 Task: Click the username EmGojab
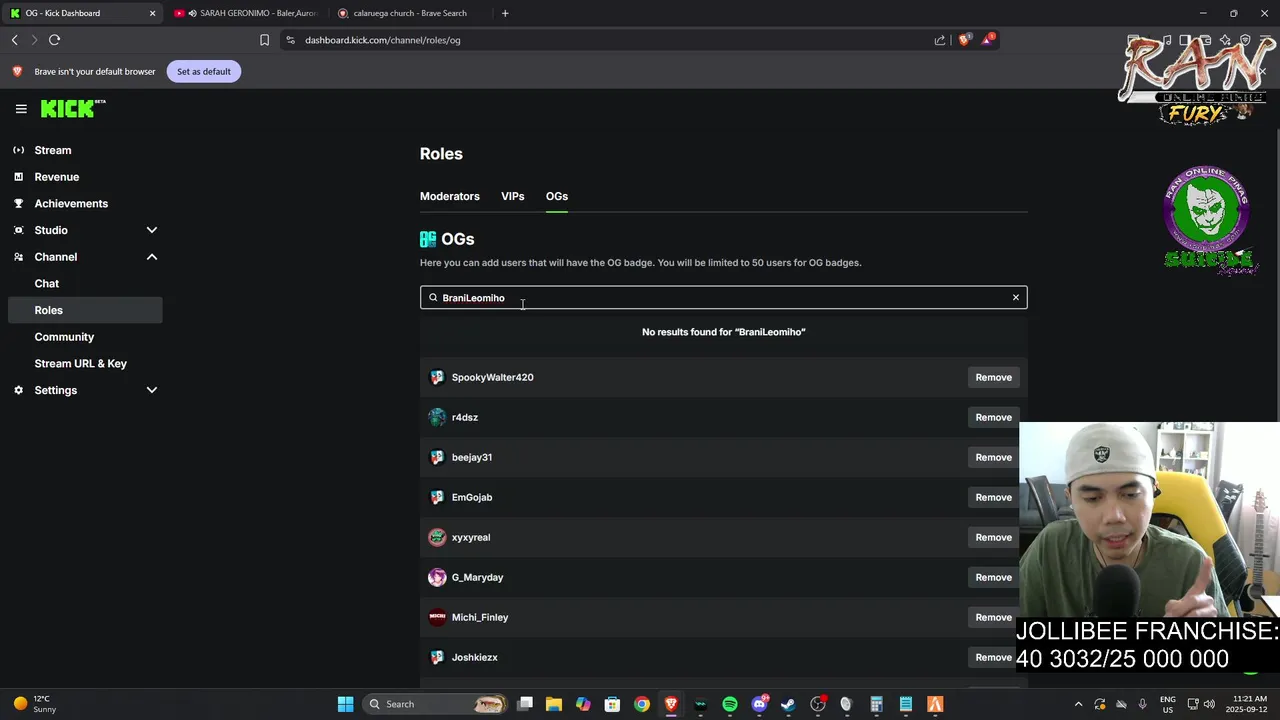tap(472, 497)
